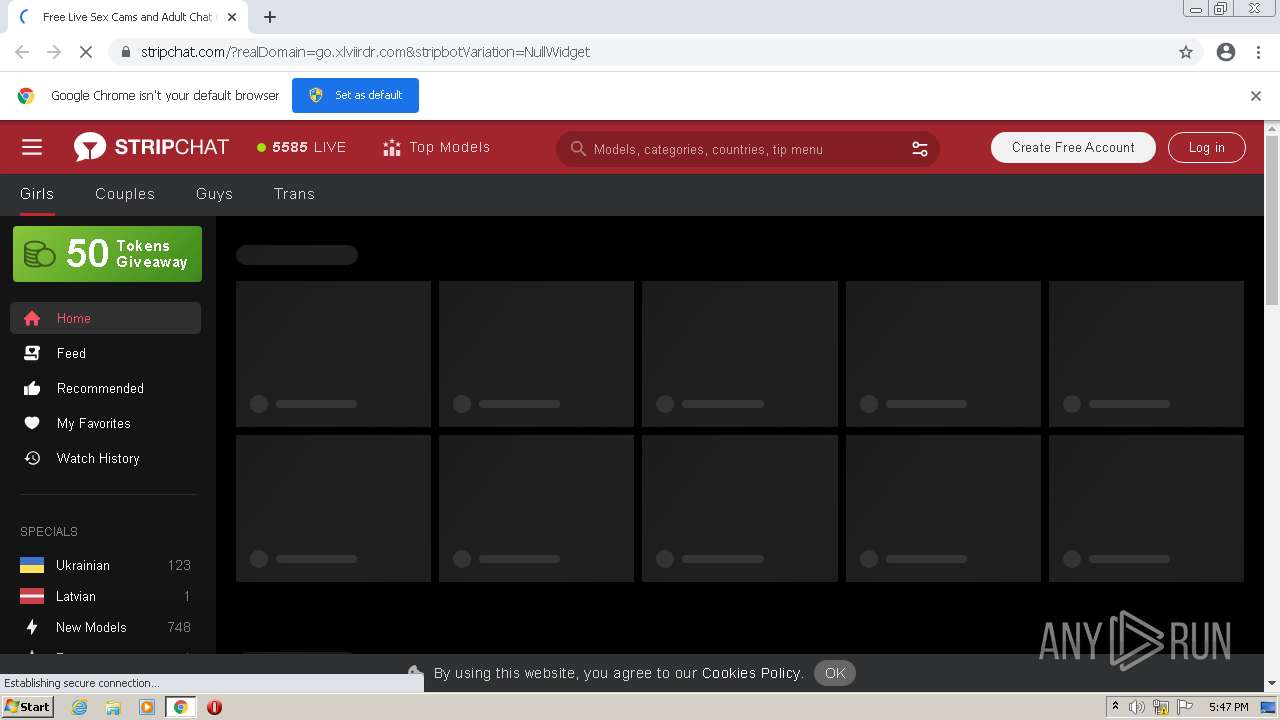1280x720 pixels.
Task: View site security lock info
Action: pyautogui.click(x=125, y=52)
